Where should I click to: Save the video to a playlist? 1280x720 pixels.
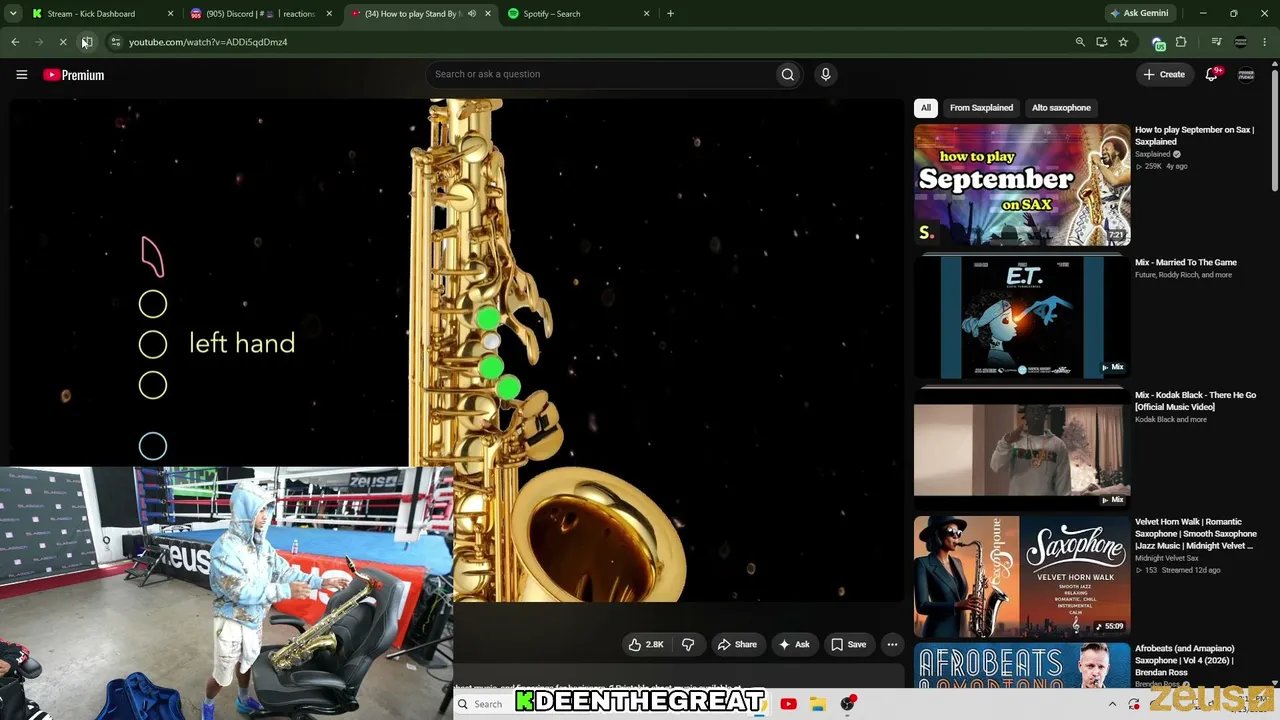click(x=849, y=645)
